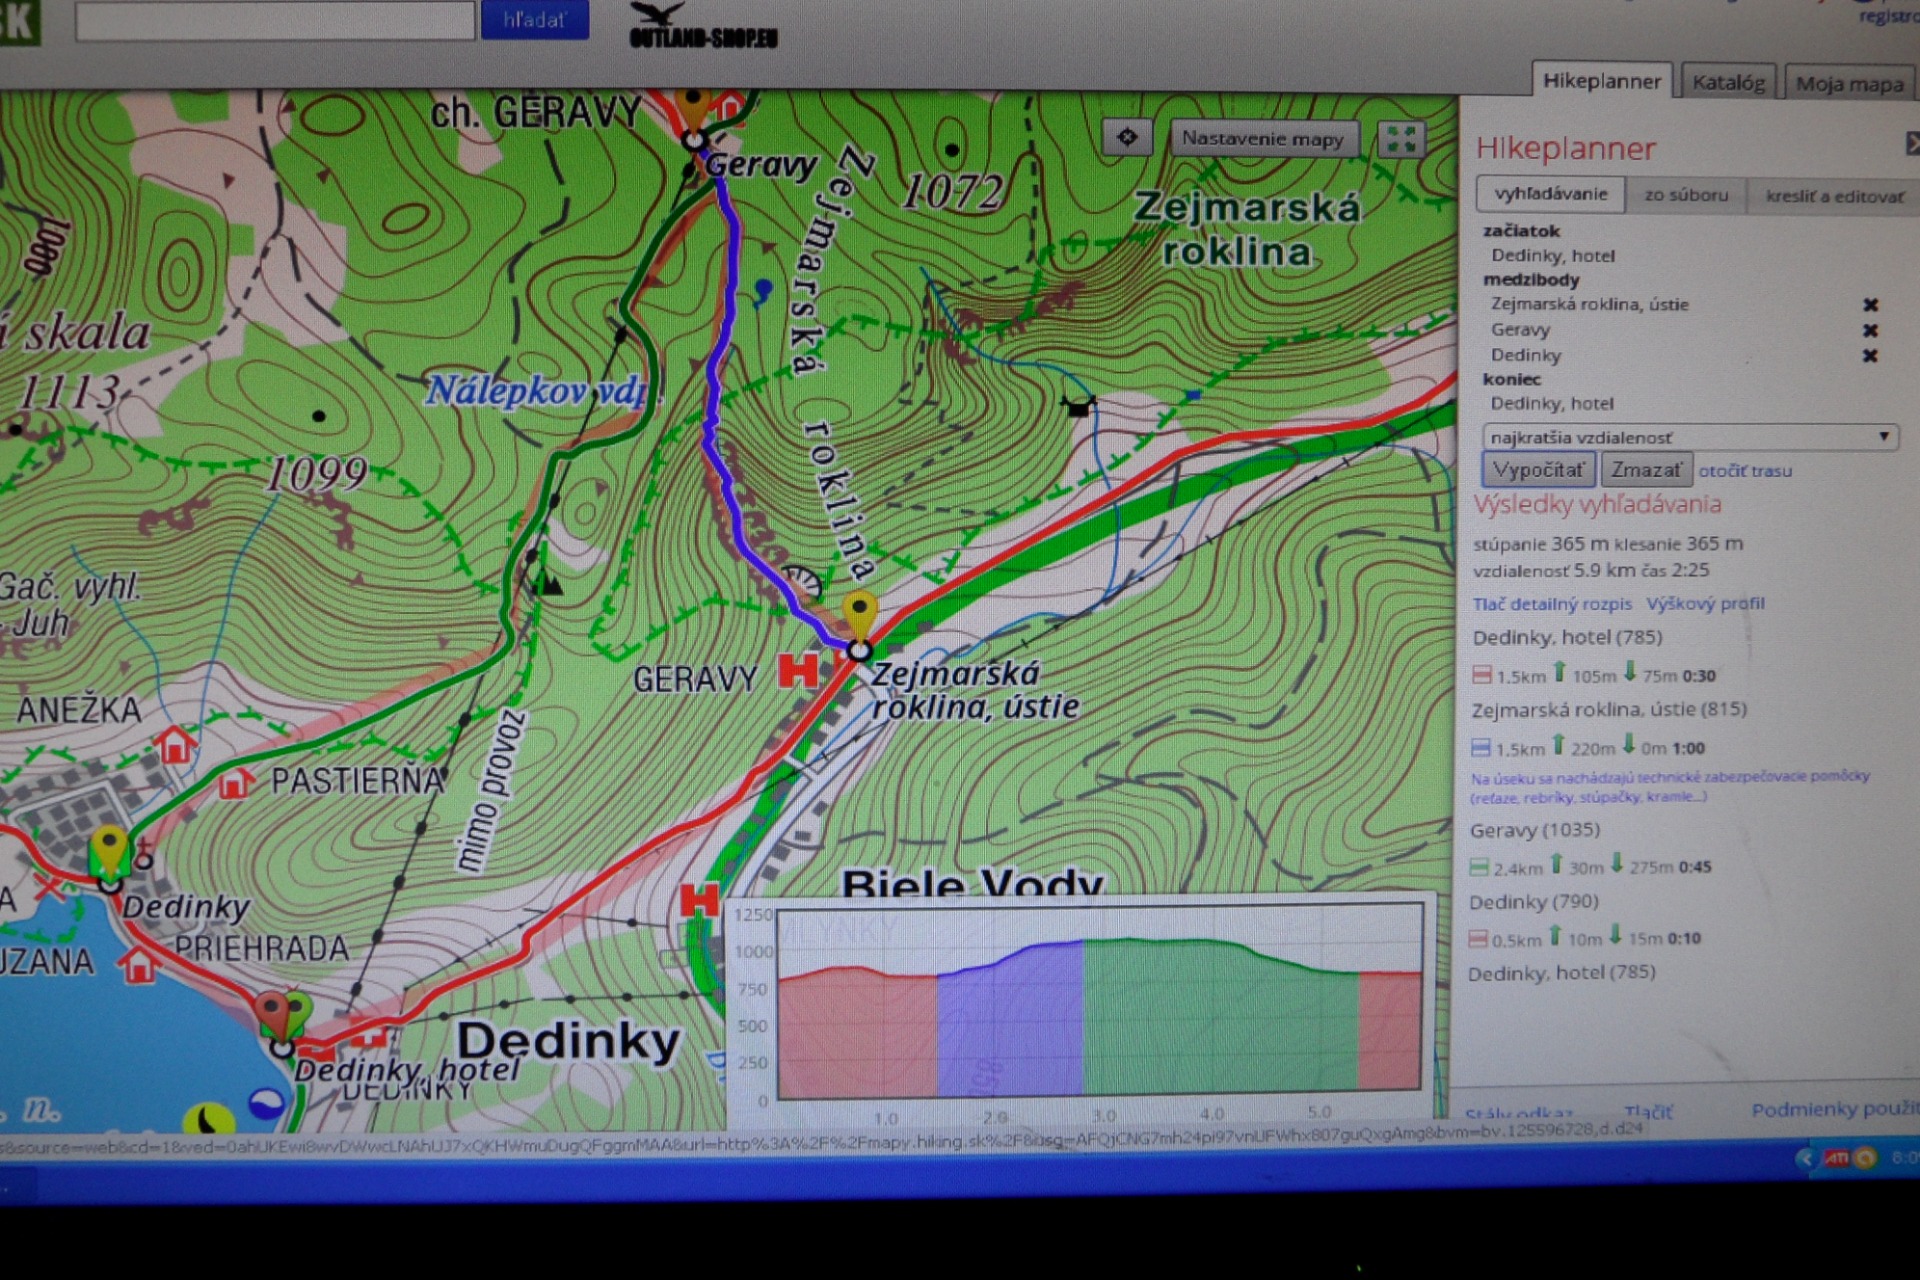1920x1280 pixels.
Task: Open the Moja mapa tab
Action: 1849,84
